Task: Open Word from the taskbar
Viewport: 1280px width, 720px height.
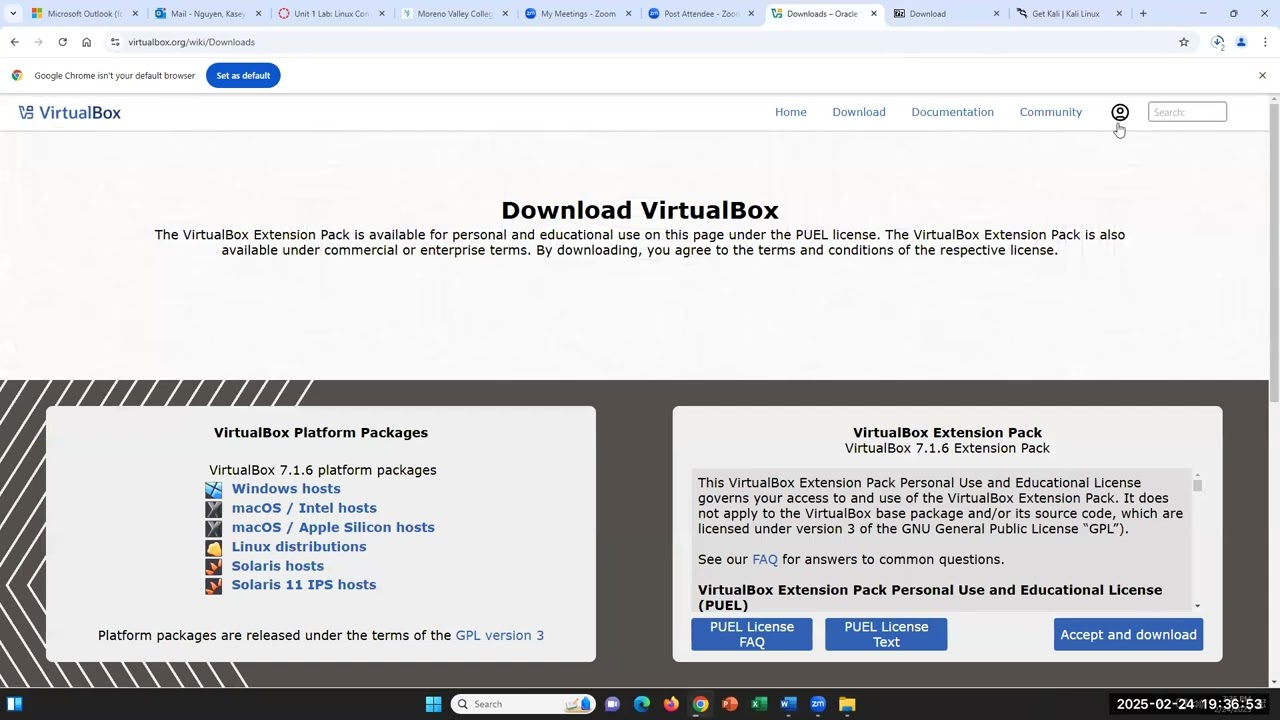Action: point(788,704)
